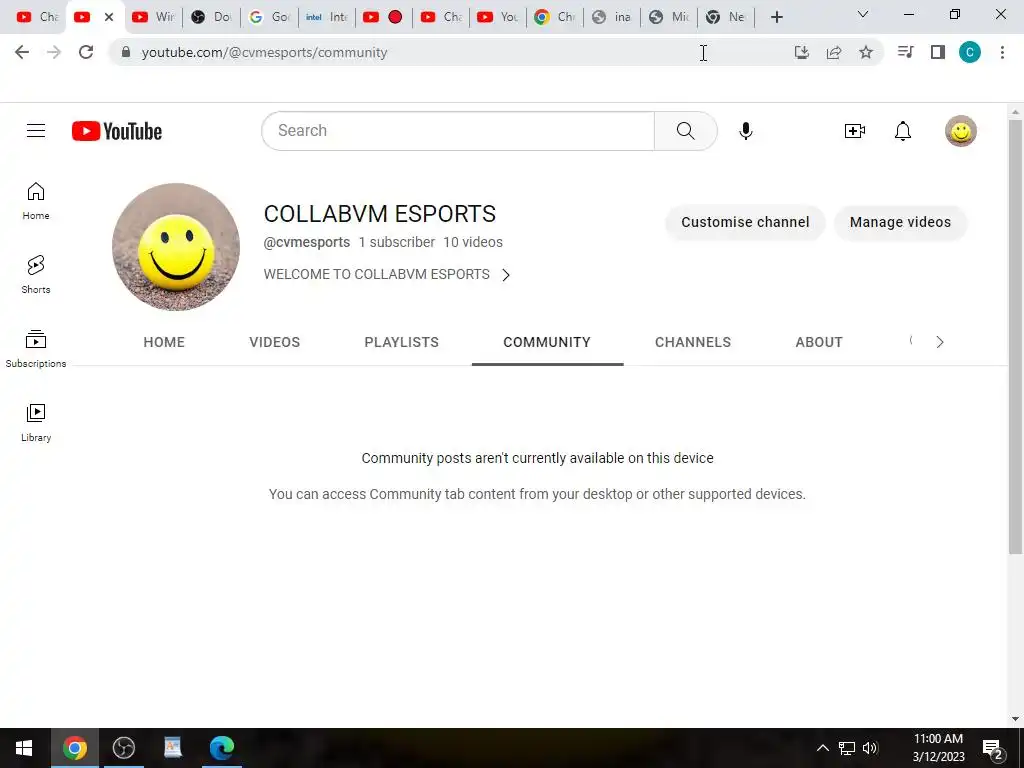Click in the YouTube search field
The image size is (1024, 768).
(457, 131)
